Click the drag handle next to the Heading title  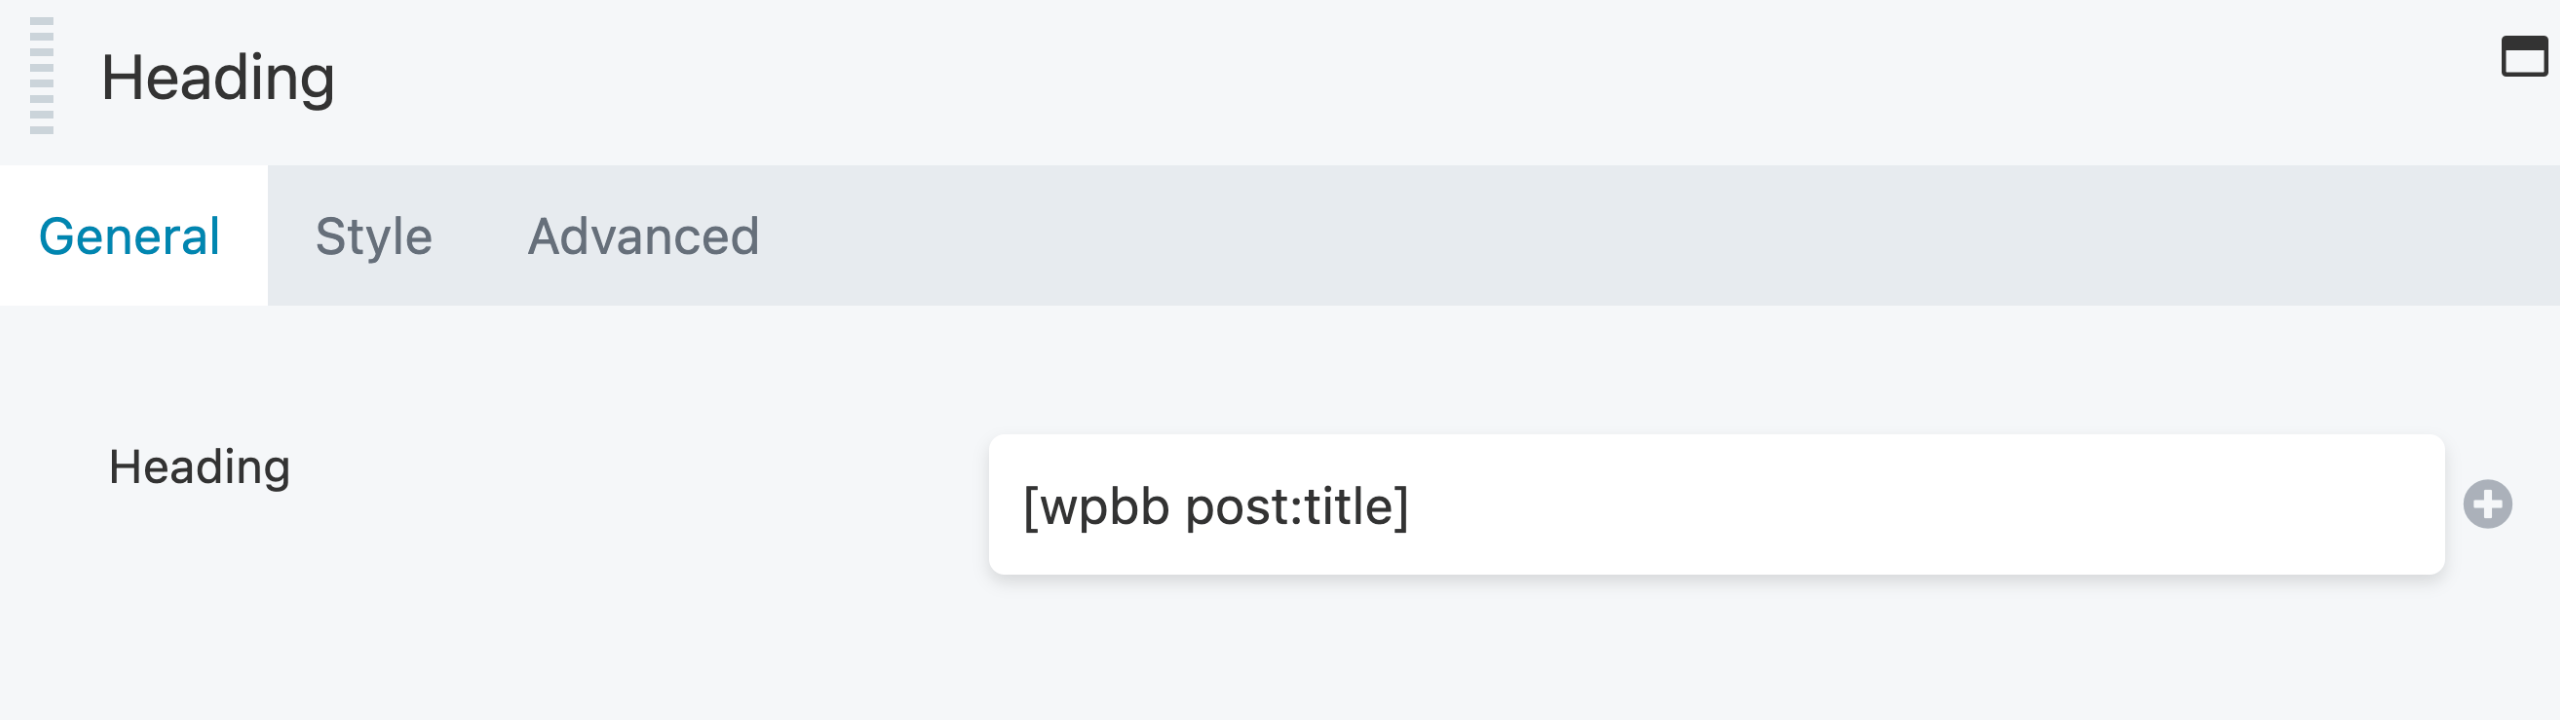pos(42,75)
